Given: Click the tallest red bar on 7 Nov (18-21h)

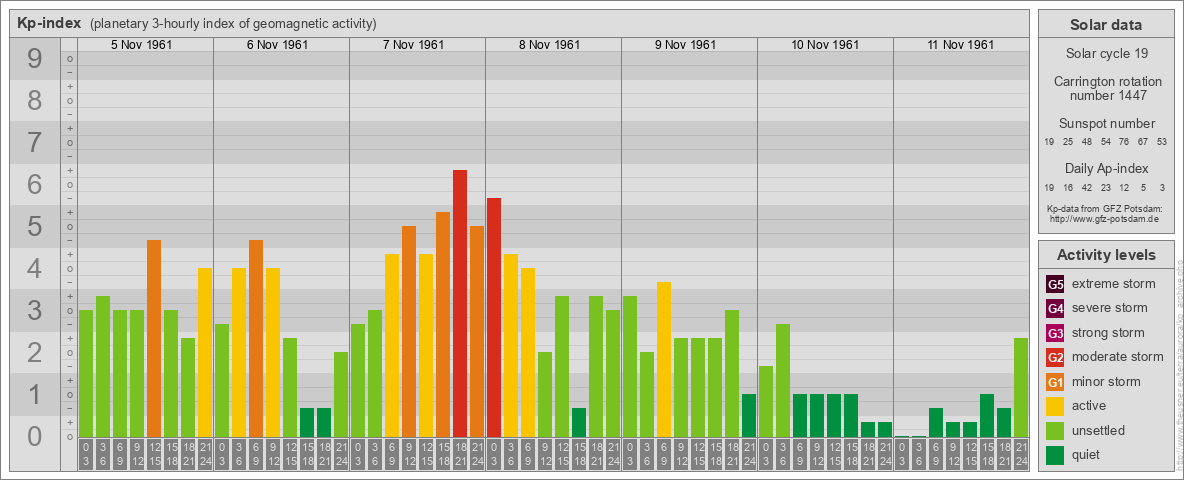Looking at the screenshot, I should [x=460, y=303].
